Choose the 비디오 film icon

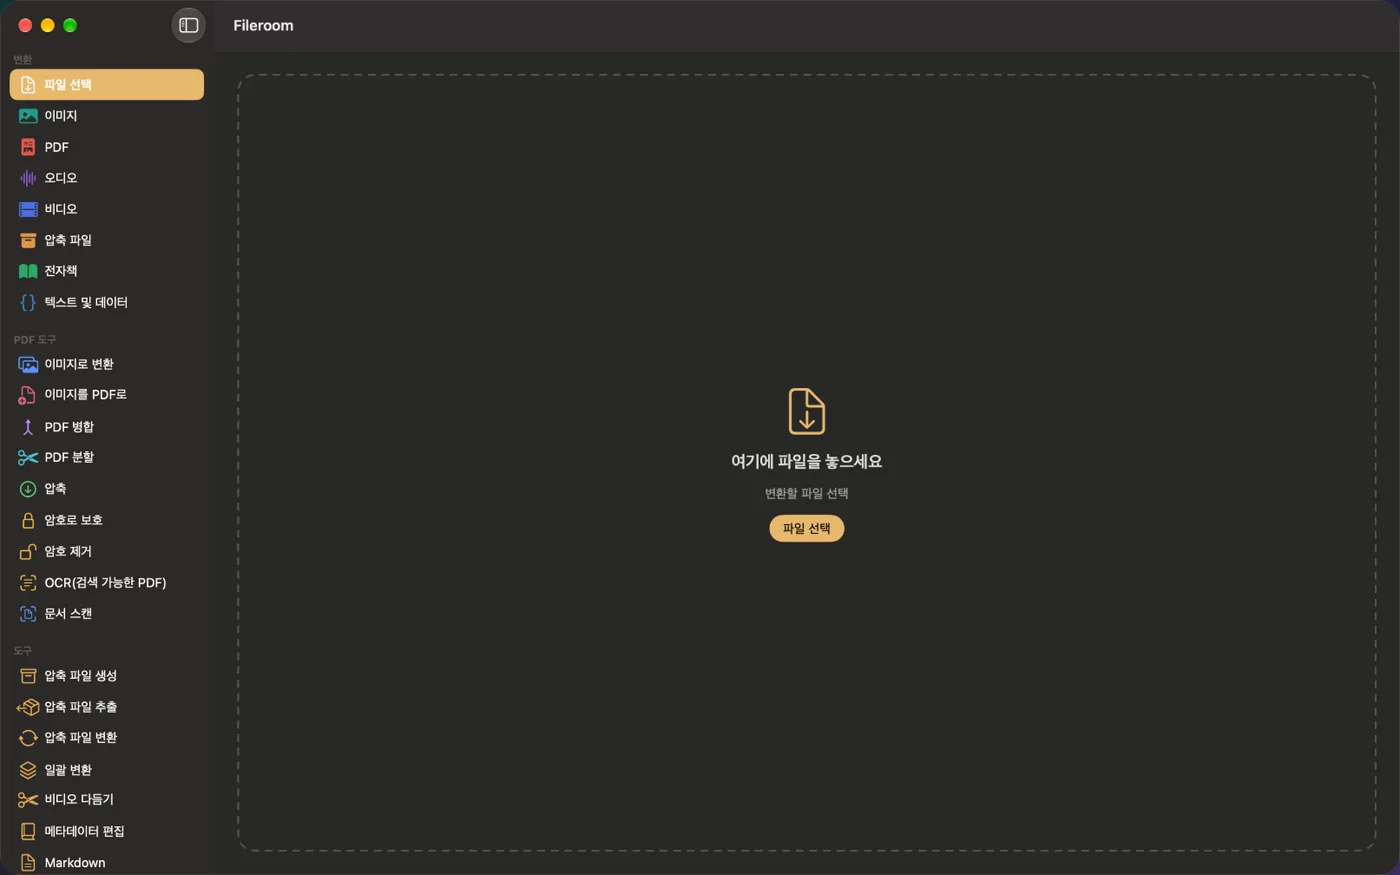pyautogui.click(x=28, y=209)
